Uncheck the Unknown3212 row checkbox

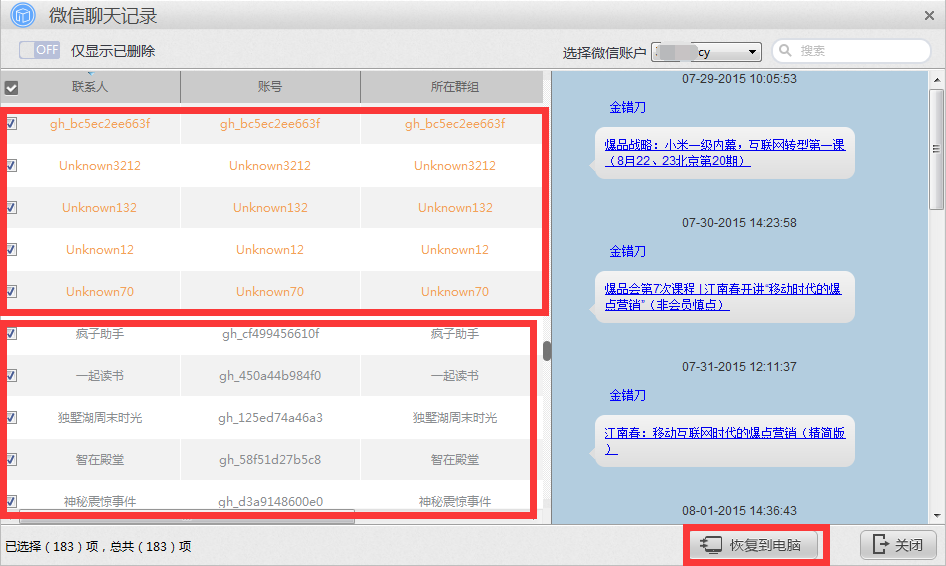pyautogui.click(x=11, y=165)
